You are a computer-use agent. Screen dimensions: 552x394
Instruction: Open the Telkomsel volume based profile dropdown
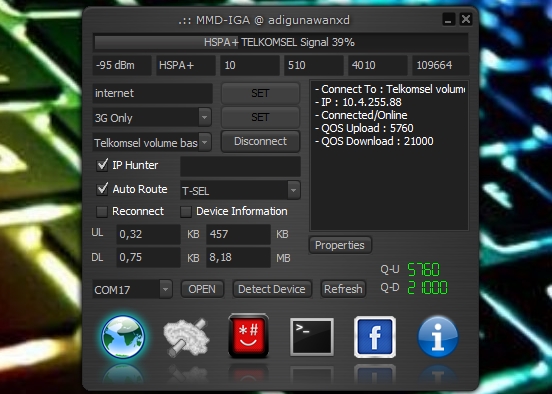[205, 142]
